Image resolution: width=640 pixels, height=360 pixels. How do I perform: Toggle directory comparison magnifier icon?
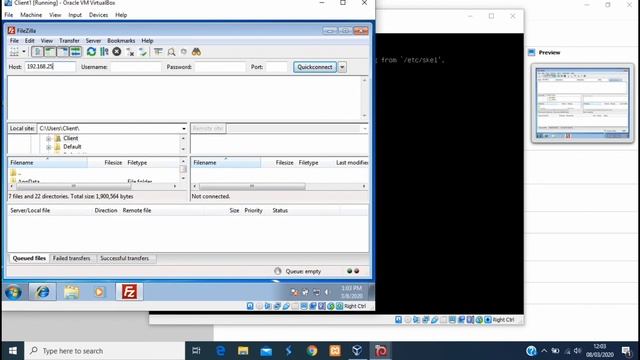[x=171, y=52]
